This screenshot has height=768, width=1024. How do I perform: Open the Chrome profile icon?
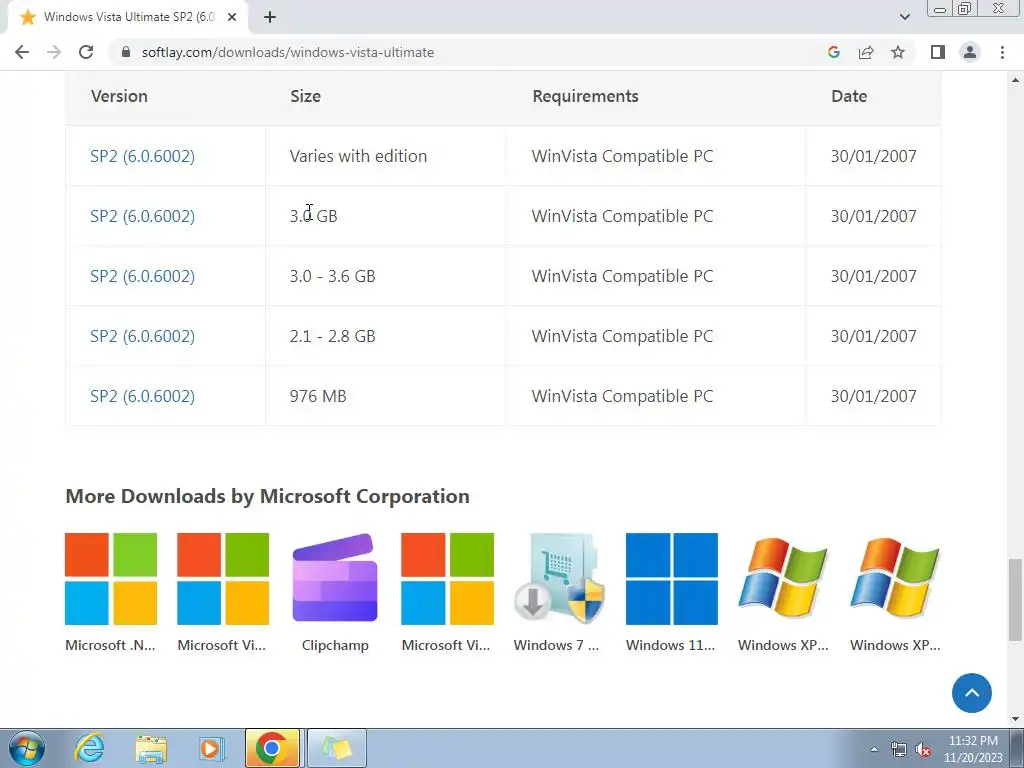[970, 52]
